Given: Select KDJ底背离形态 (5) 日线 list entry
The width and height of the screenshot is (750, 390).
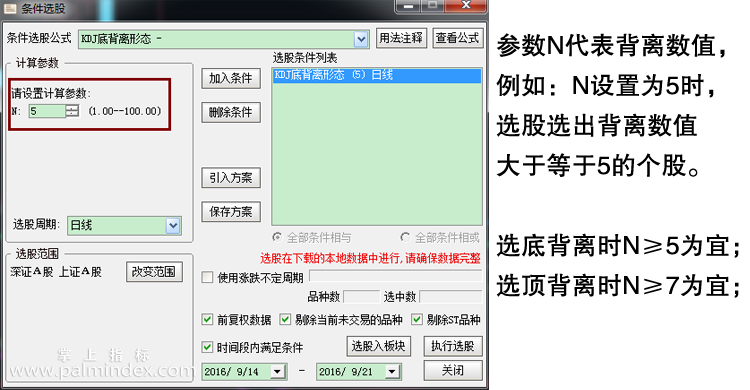Looking at the screenshot, I should pos(377,76).
